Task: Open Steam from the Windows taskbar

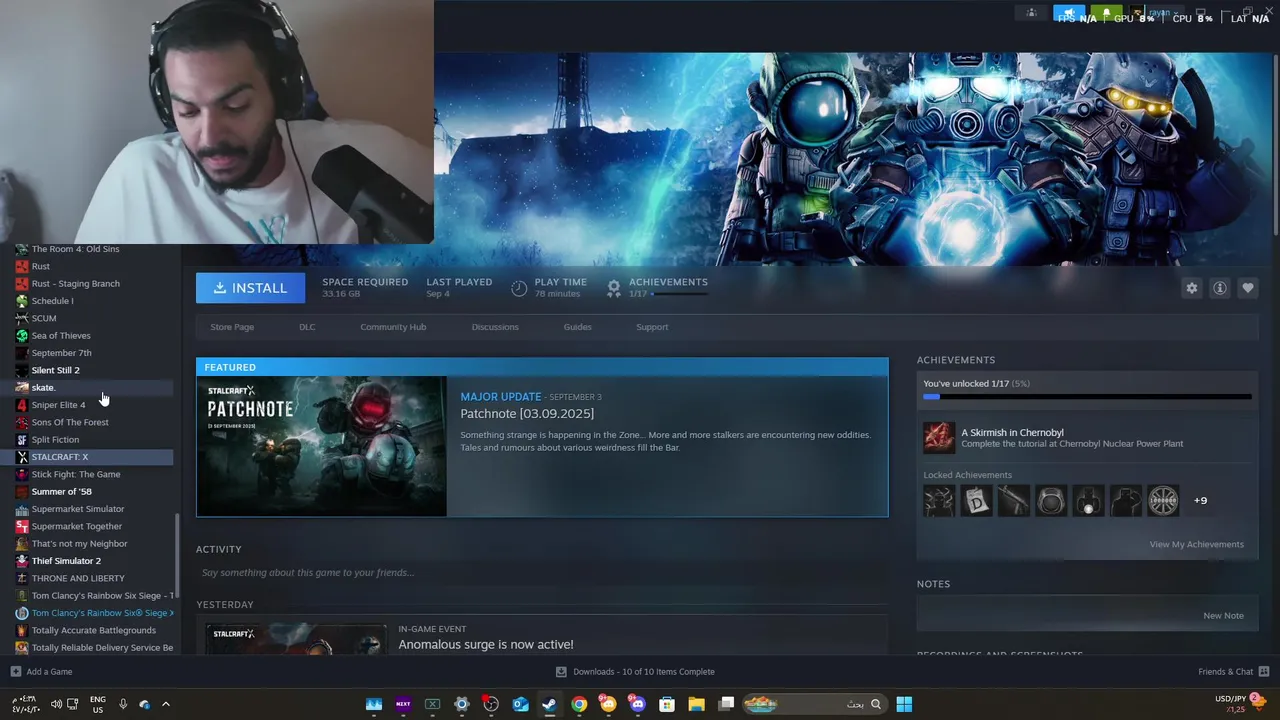Action: tap(549, 704)
